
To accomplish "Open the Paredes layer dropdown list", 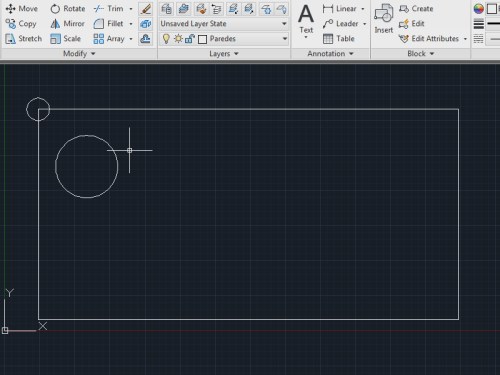I will [x=285, y=39].
